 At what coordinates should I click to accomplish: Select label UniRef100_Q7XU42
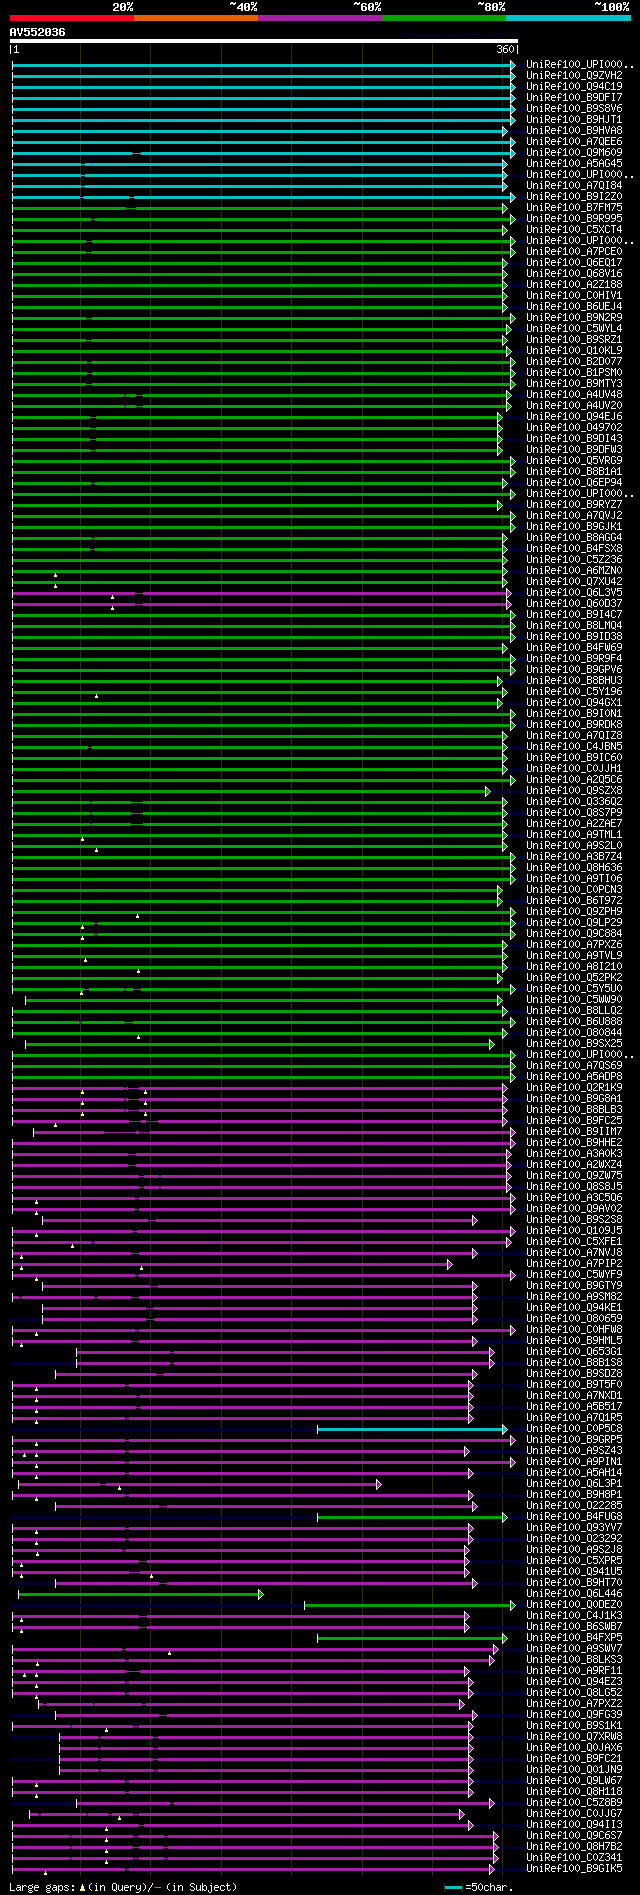pyautogui.click(x=574, y=581)
